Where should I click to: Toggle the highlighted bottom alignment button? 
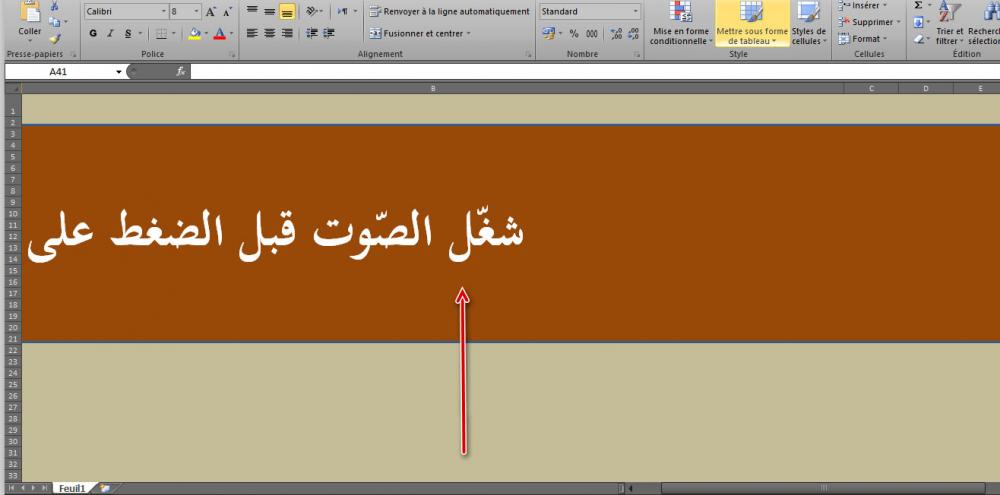tap(287, 11)
